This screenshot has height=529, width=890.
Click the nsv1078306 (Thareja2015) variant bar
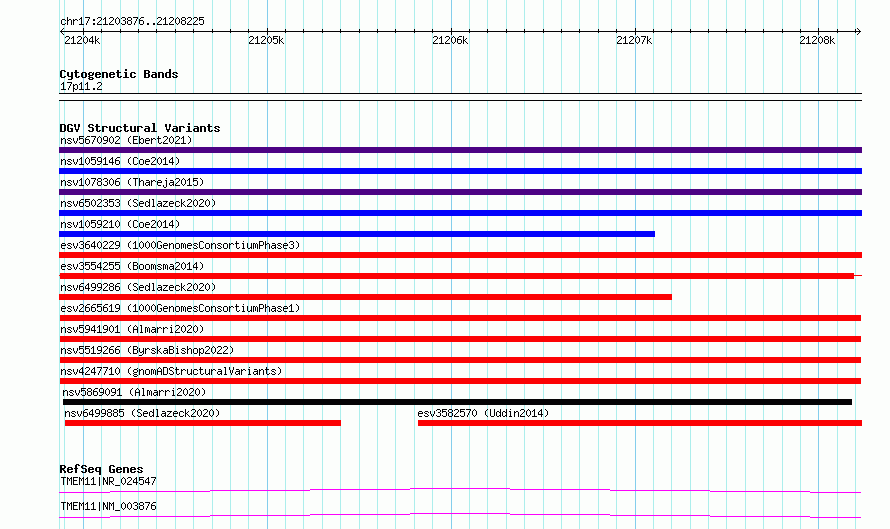pos(460,192)
